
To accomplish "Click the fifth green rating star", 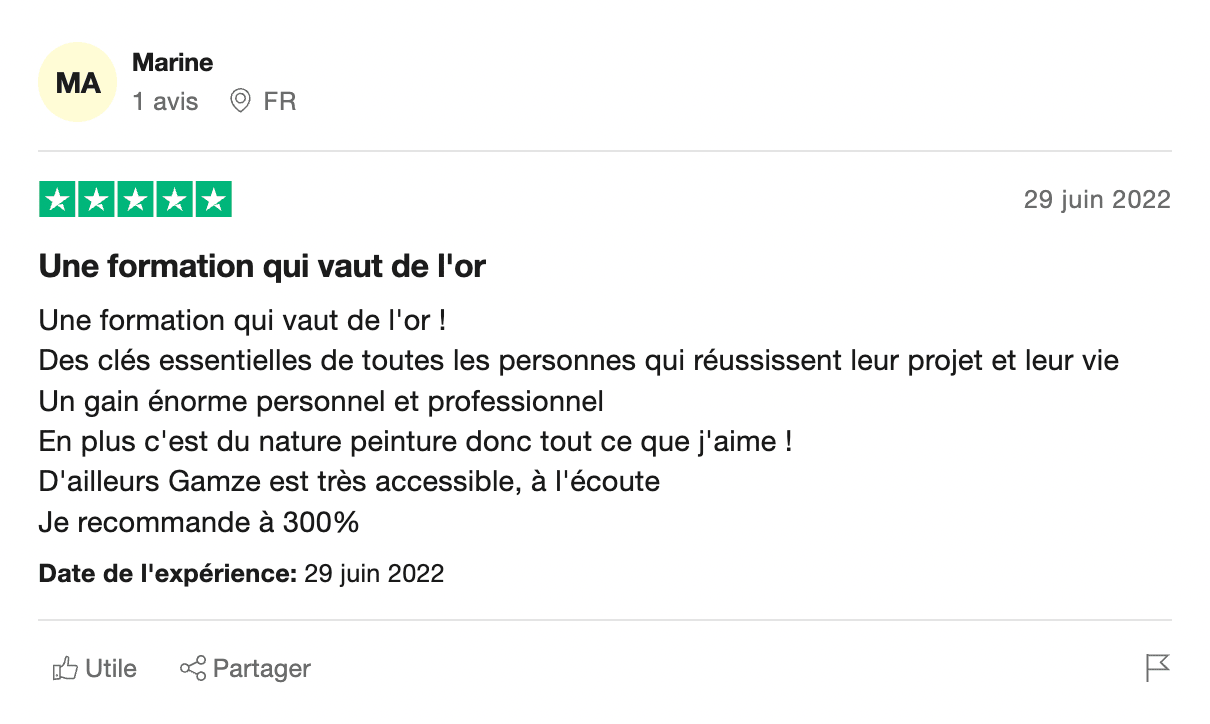I will pyautogui.click(x=212, y=200).
